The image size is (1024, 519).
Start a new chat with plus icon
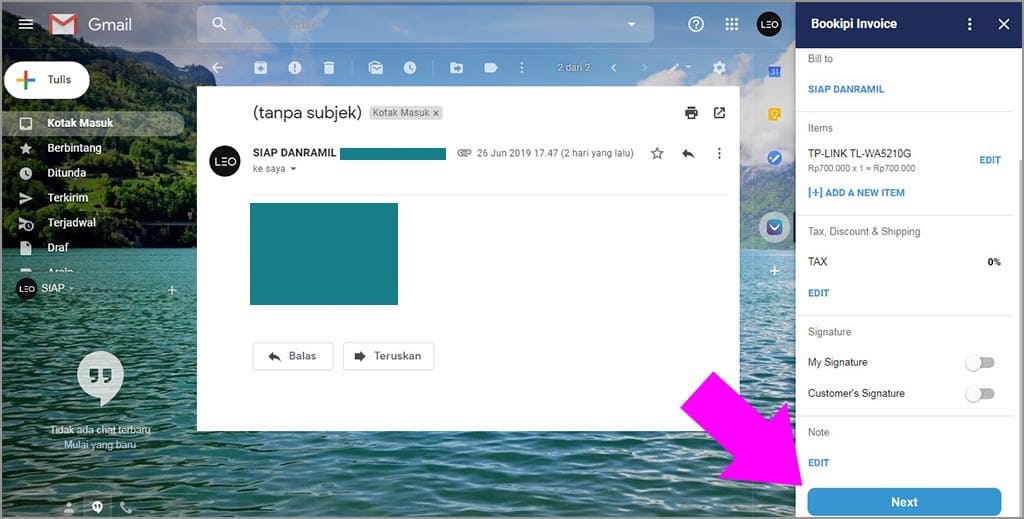click(172, 290)
